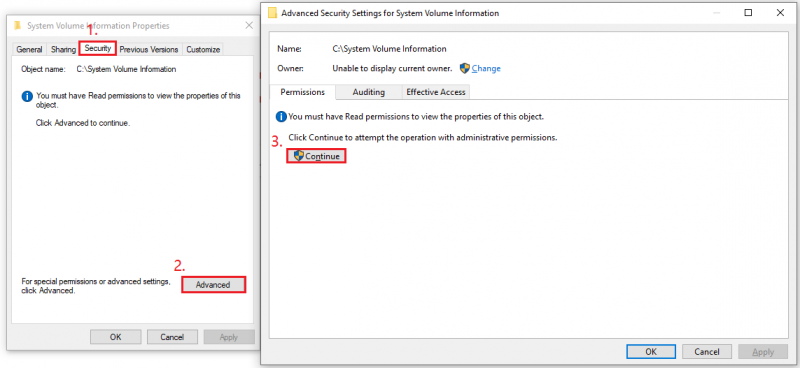
Task: Select the Security tab in Properties
Action: point(97,48)
